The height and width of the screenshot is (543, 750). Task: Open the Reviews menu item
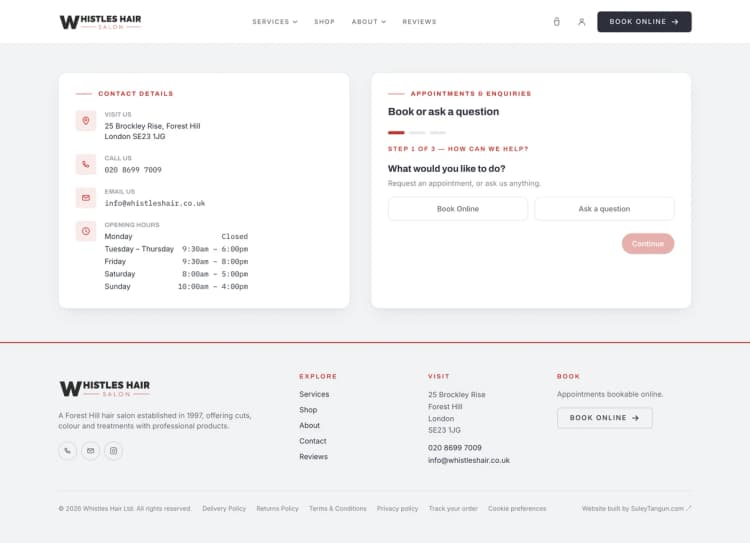(x=419, y=22)
